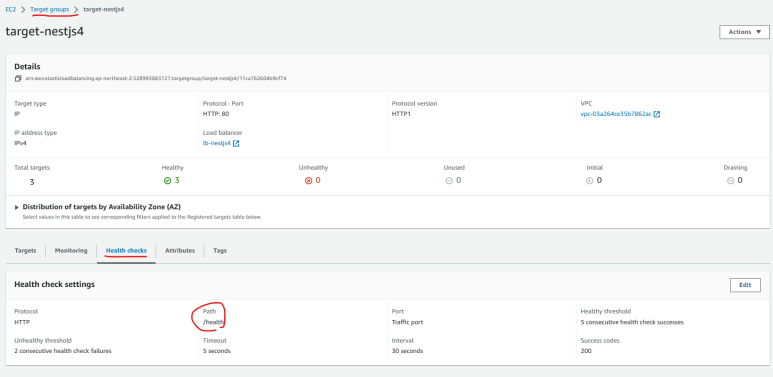Click the IPv4 address type value
The image size is (773, 377).
(x=21, y=144)
